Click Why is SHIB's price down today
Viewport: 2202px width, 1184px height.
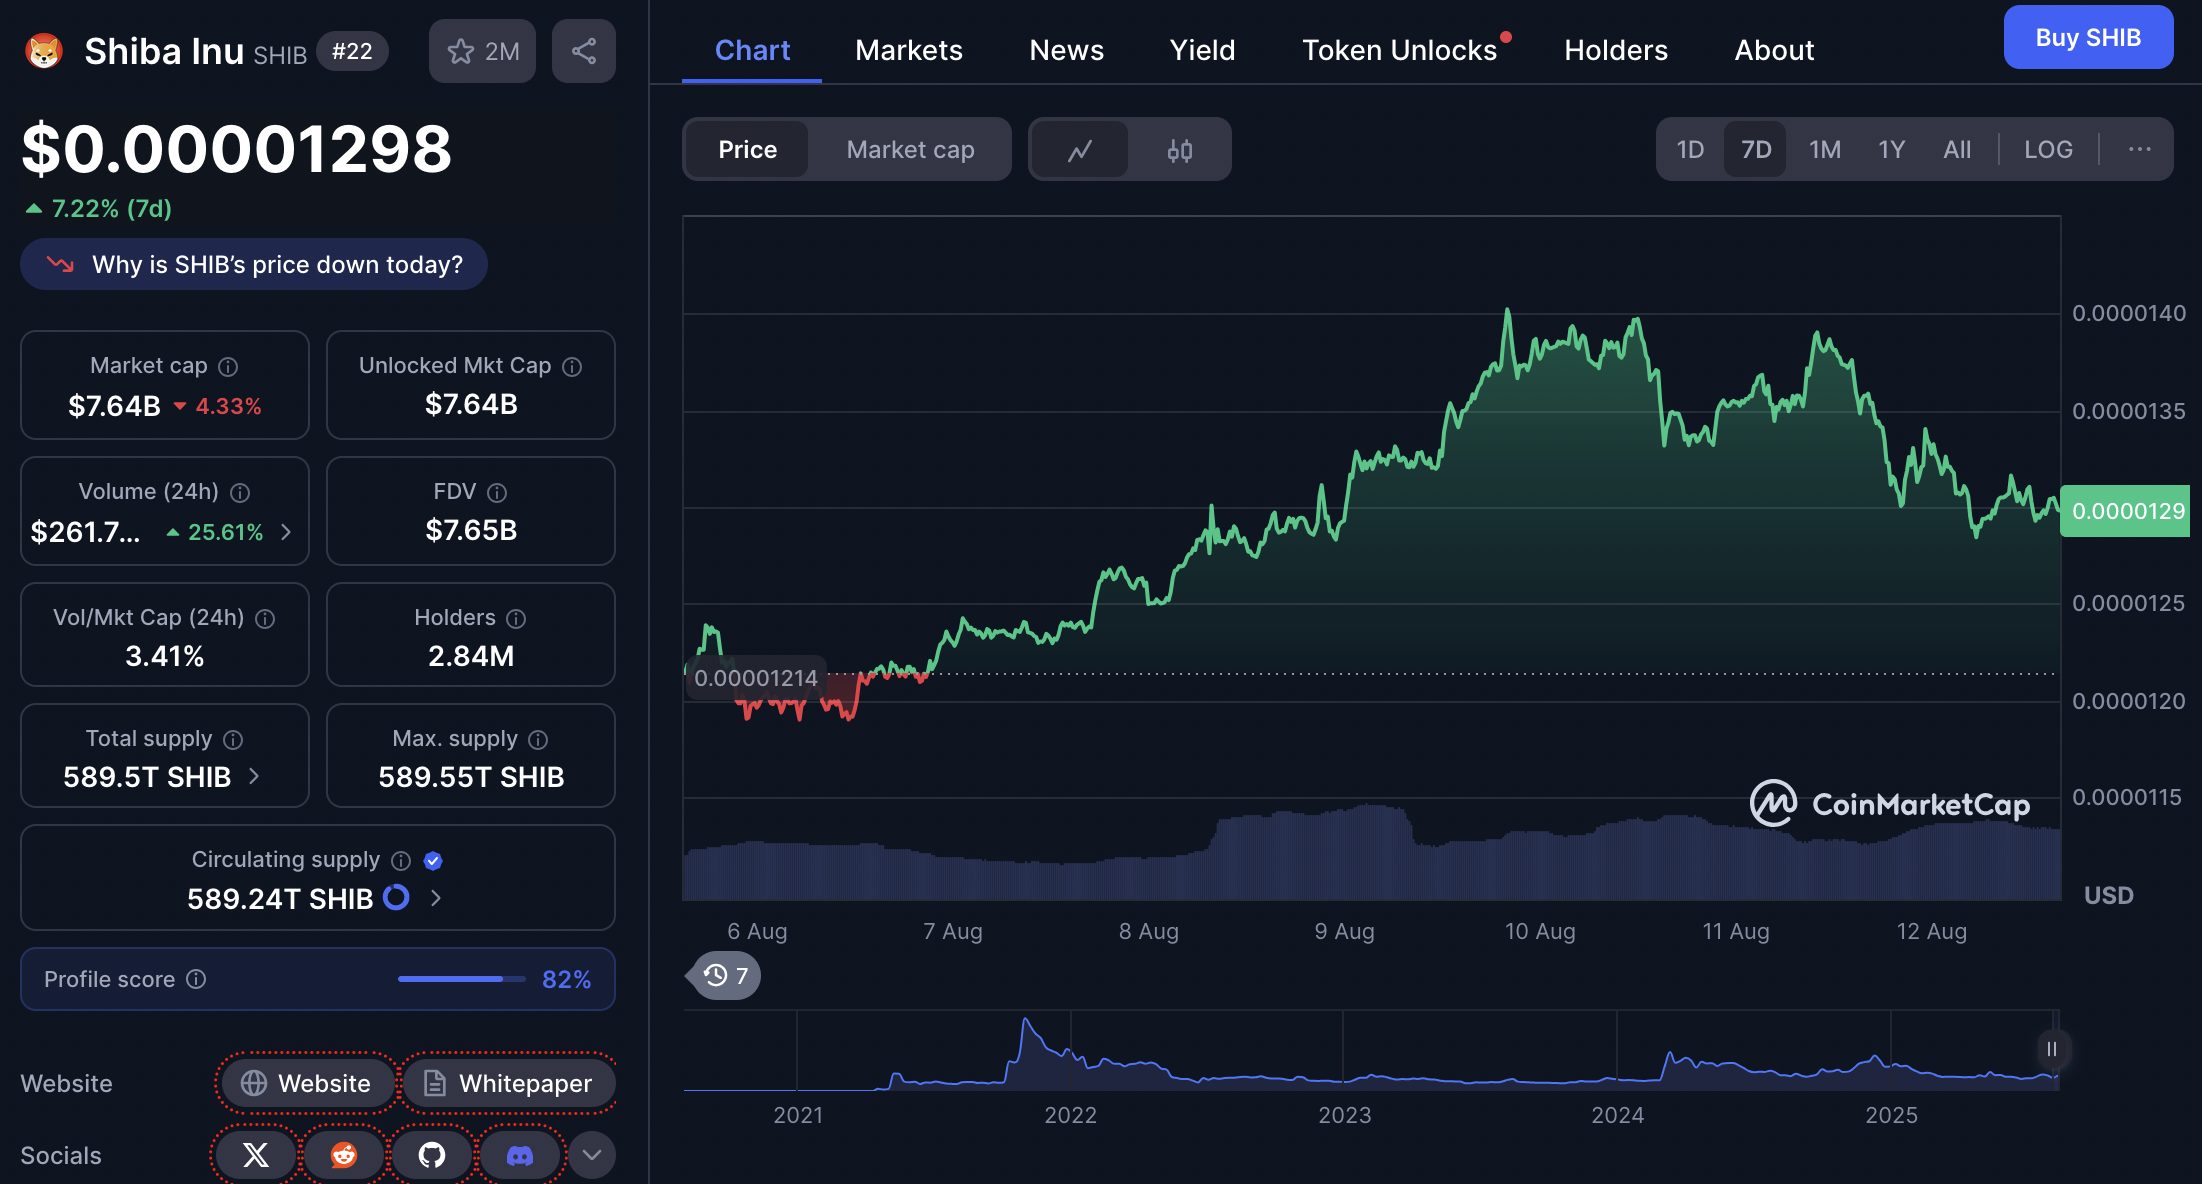(x=254, y=265)
